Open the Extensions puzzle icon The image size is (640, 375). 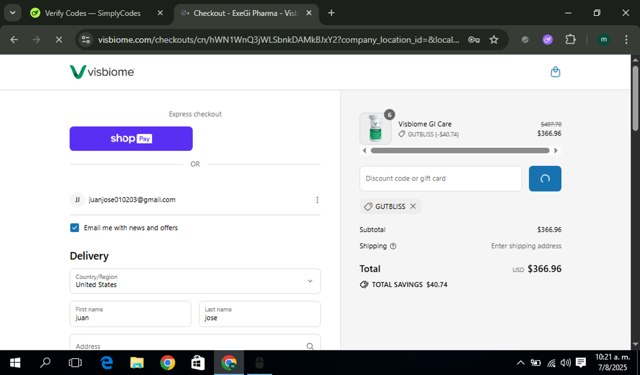pyautogui.click(x=570, y=40)
